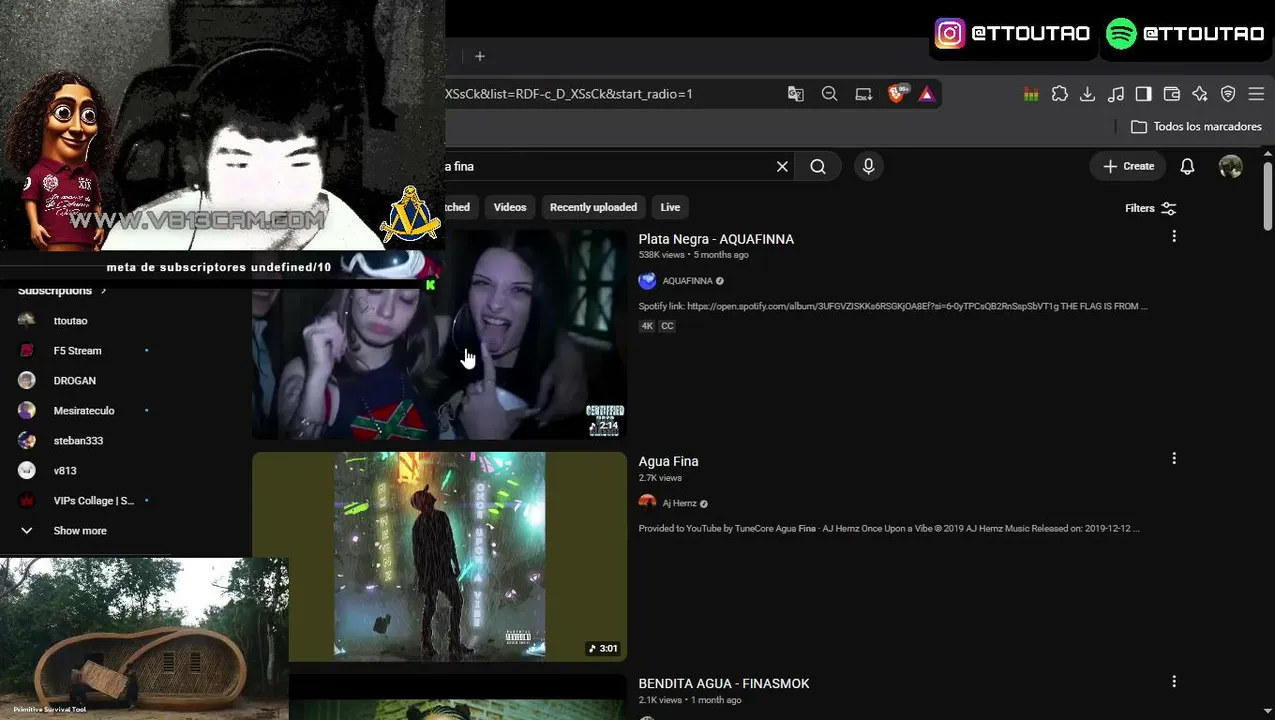Image resolution: width=1275 pixels, height=720 pixels.
Task: Open Brave Rewards triangle icon
Action: pos(926,94)
